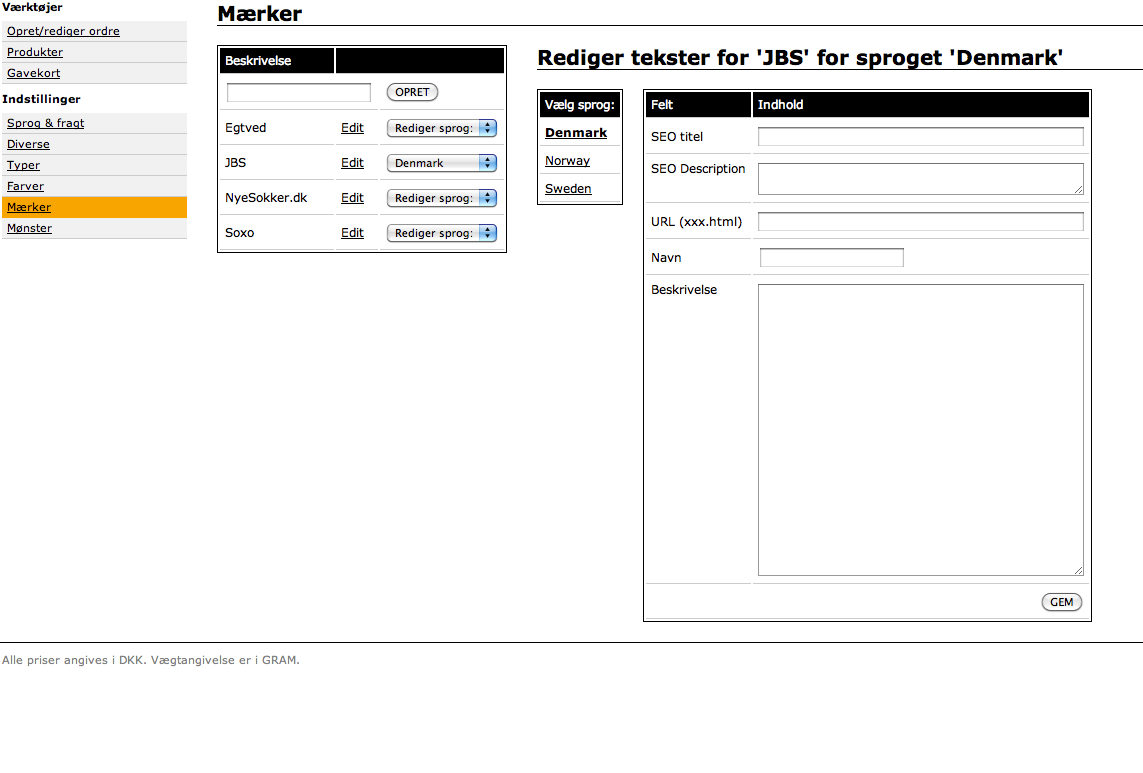The image size is (1143, 773).
Task: Open Denmark dropdown for JBS
Action: coord(442,163)
